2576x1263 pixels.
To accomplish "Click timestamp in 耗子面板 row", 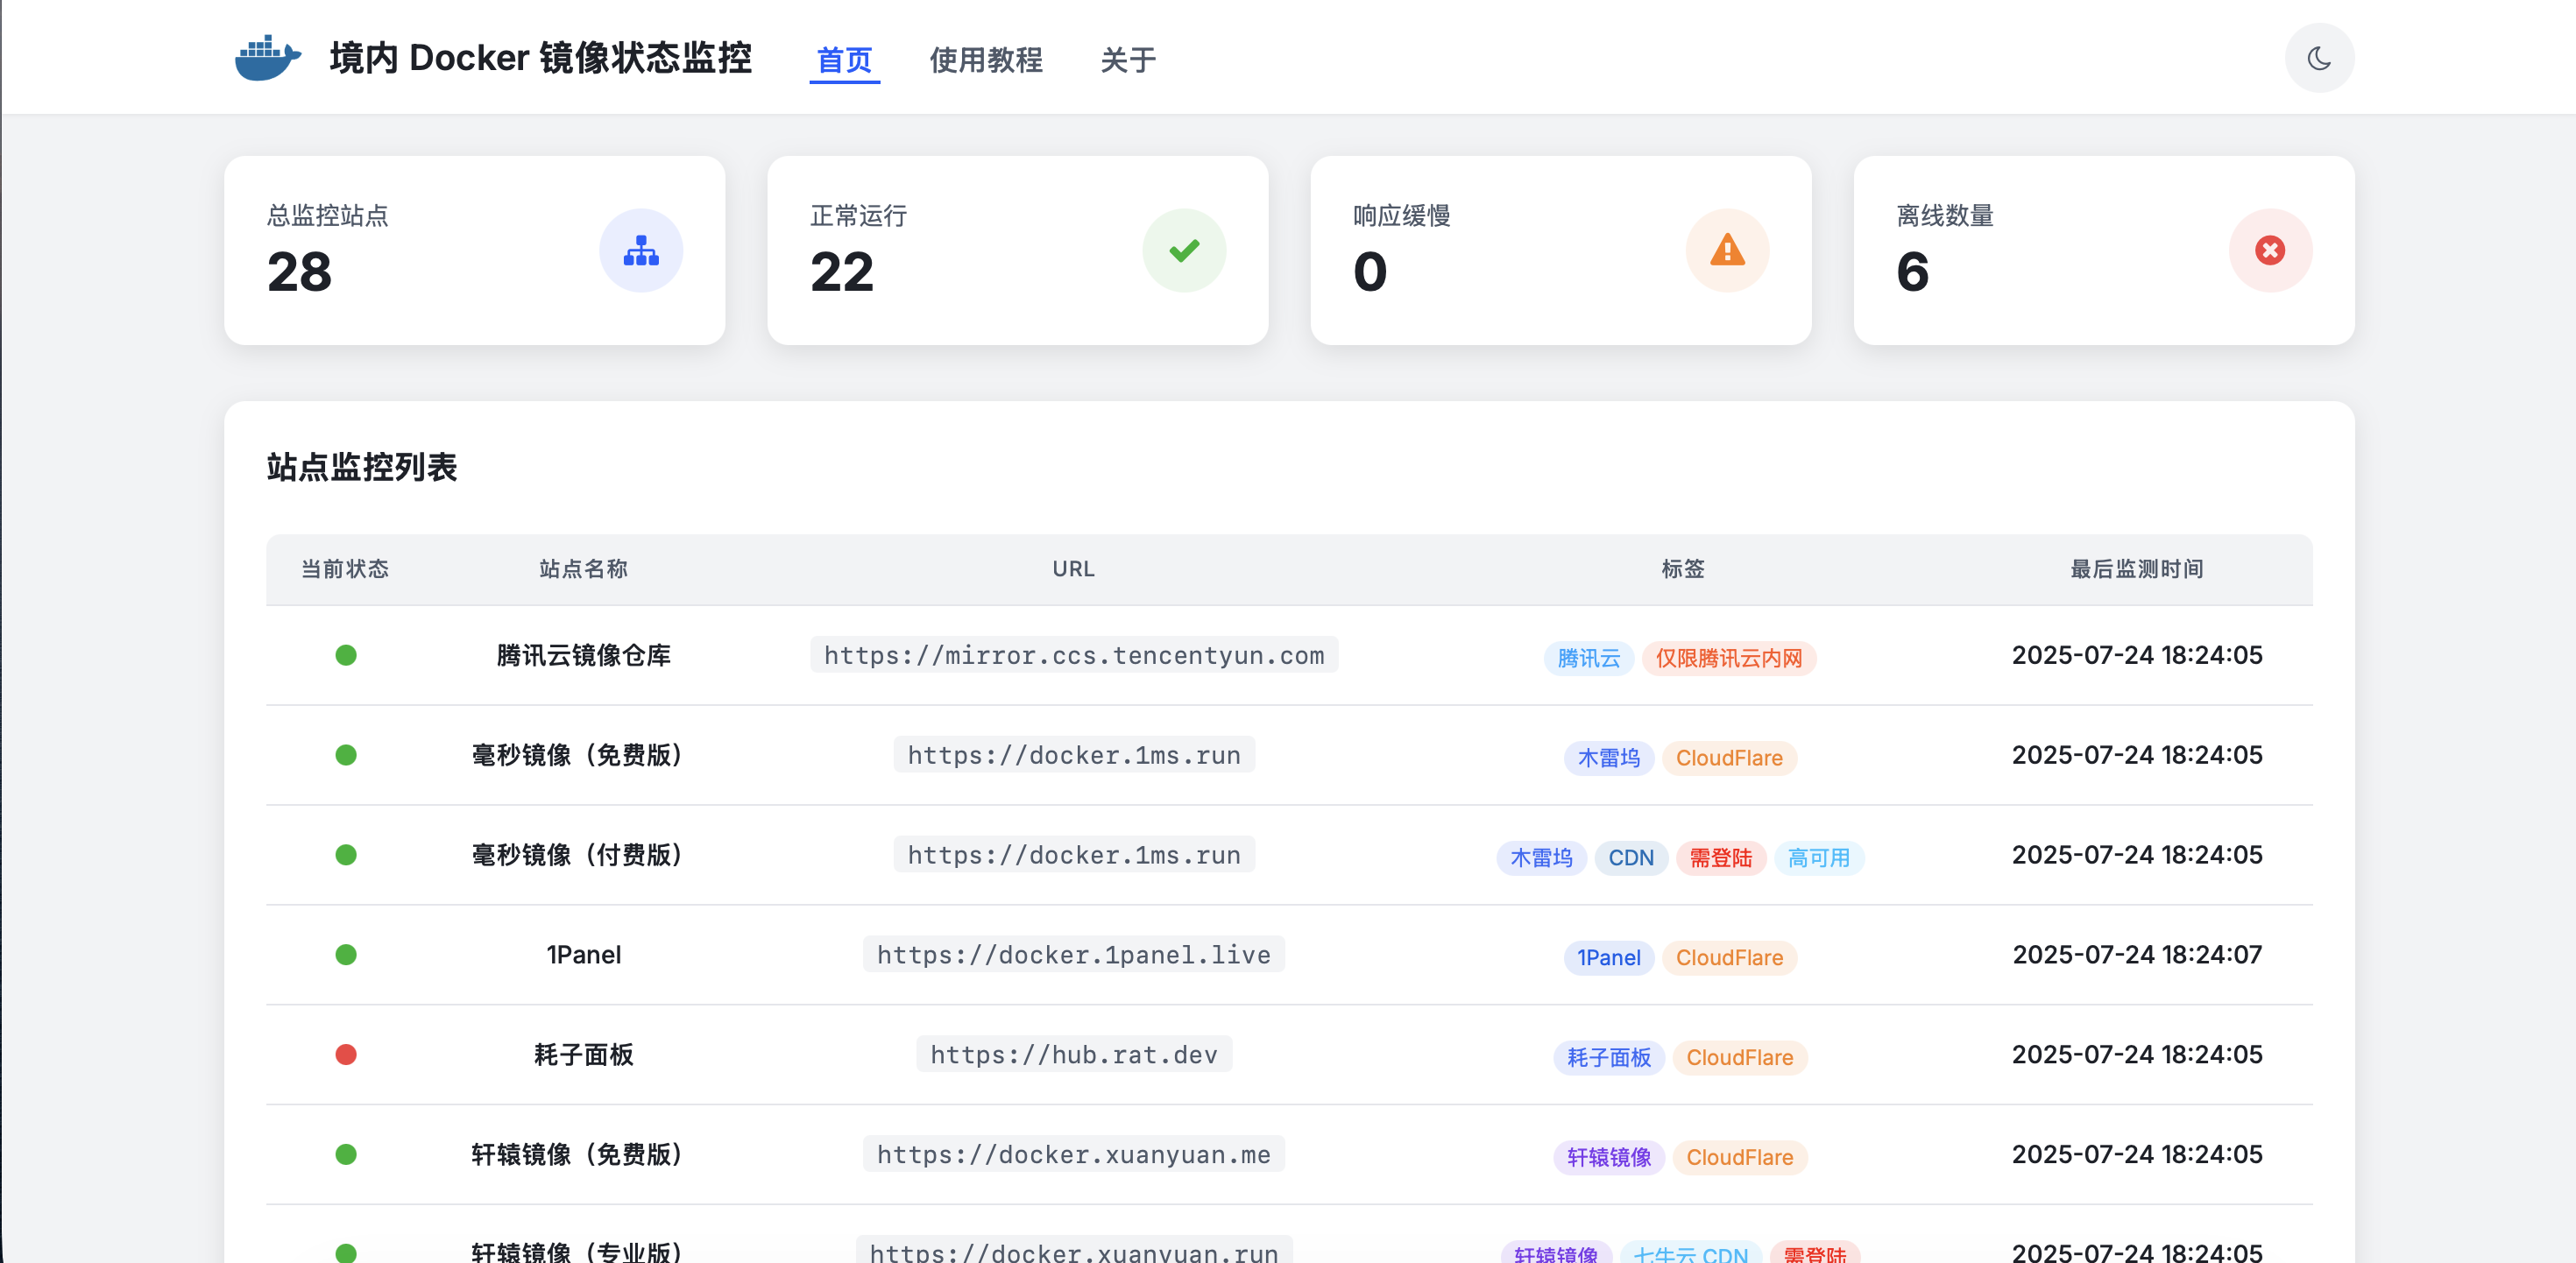I will click(2137, 1055).
